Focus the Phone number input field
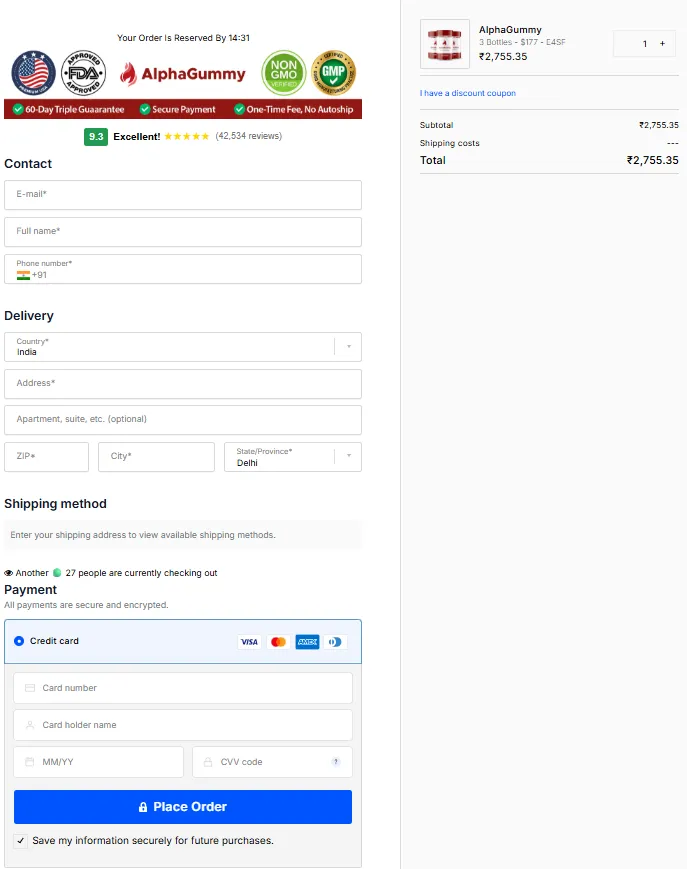This screenshot has width=687, height=869. click(183, 269)
